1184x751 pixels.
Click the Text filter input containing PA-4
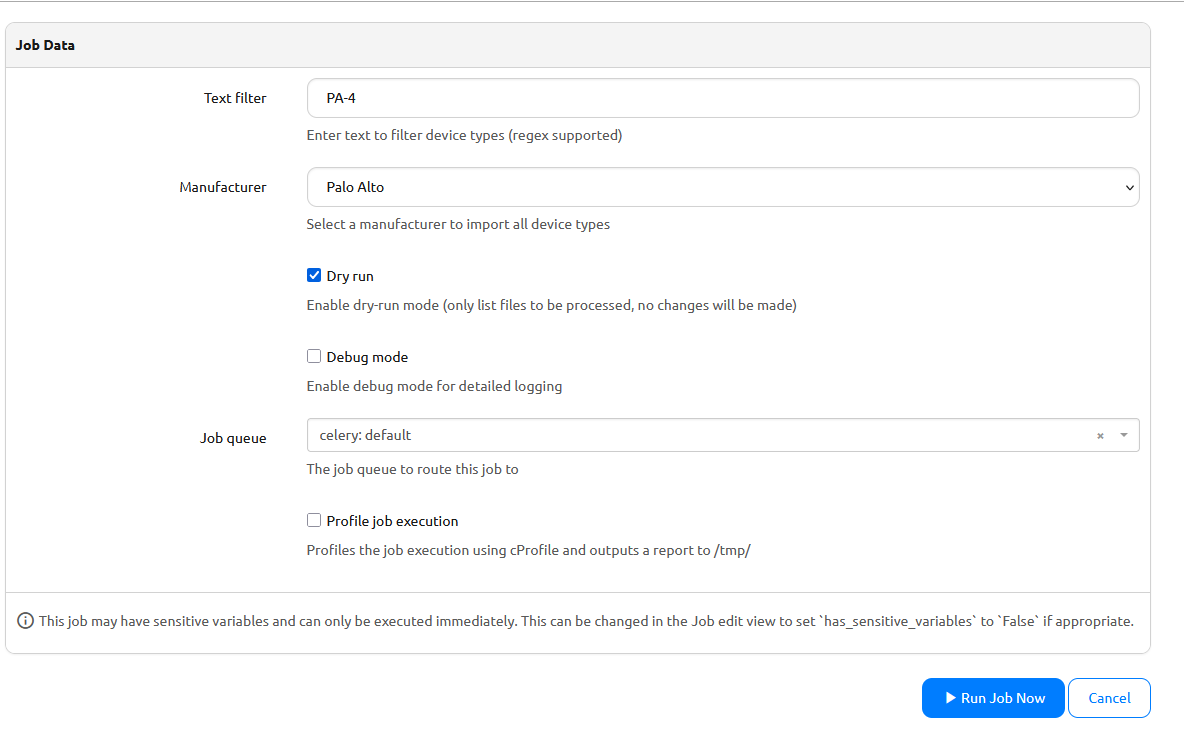[722, 98]
